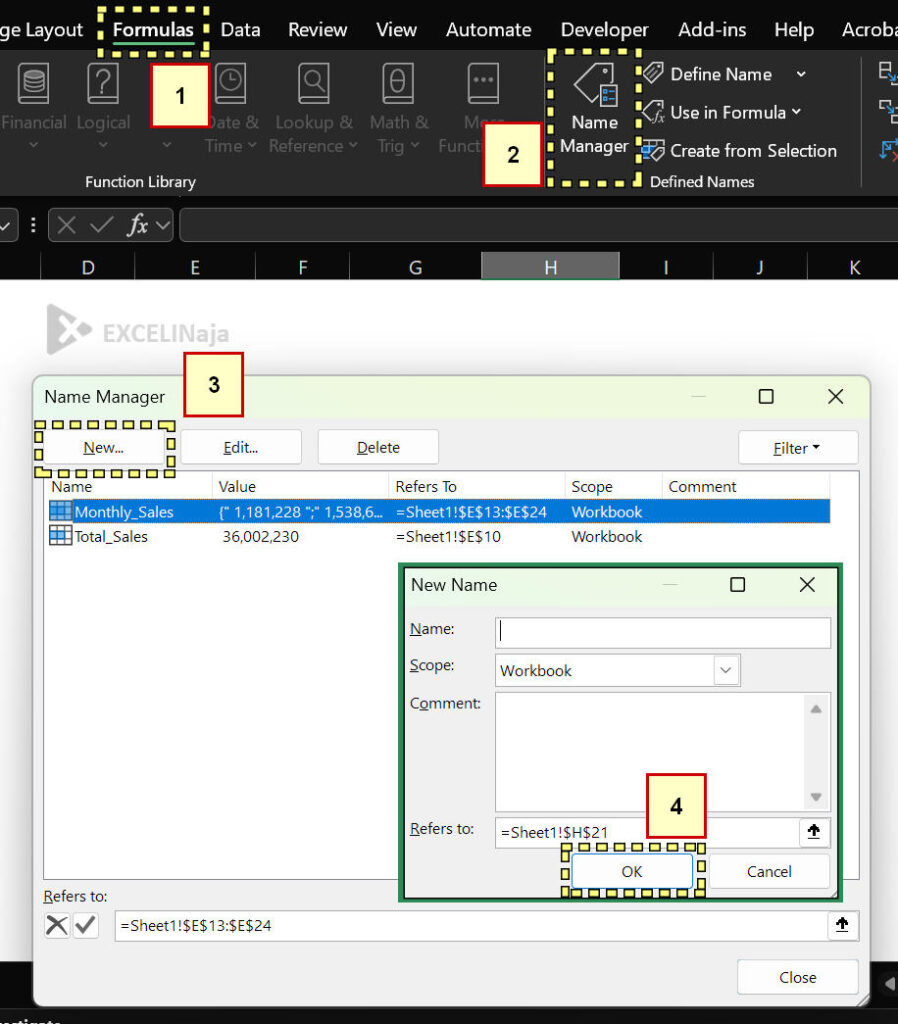Click collapse arrow beside Name Manager Refers to
Image resolution: width=898 pixels, height=1024 pixels.
click(842, 926)
